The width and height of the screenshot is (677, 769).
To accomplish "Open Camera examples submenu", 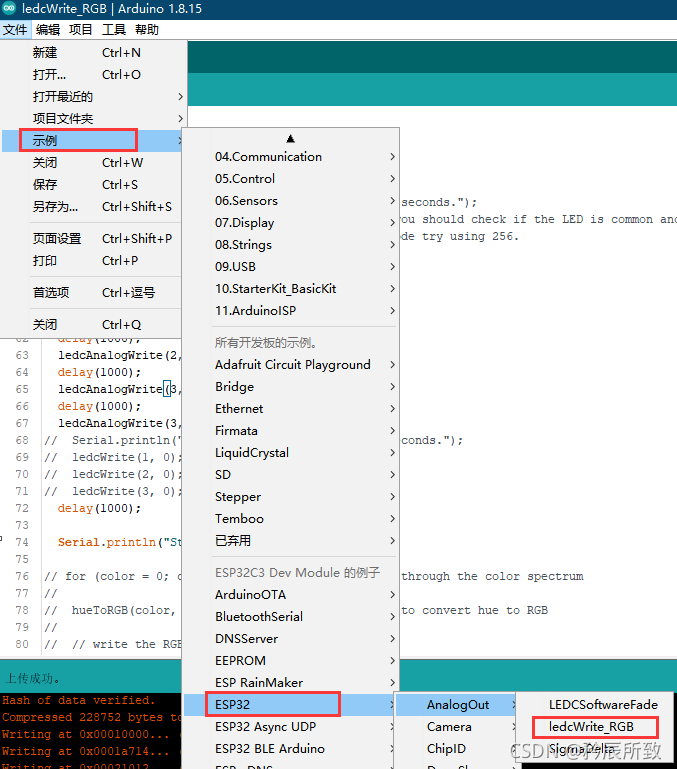I will pyautogui.click(x=456, y=727).
